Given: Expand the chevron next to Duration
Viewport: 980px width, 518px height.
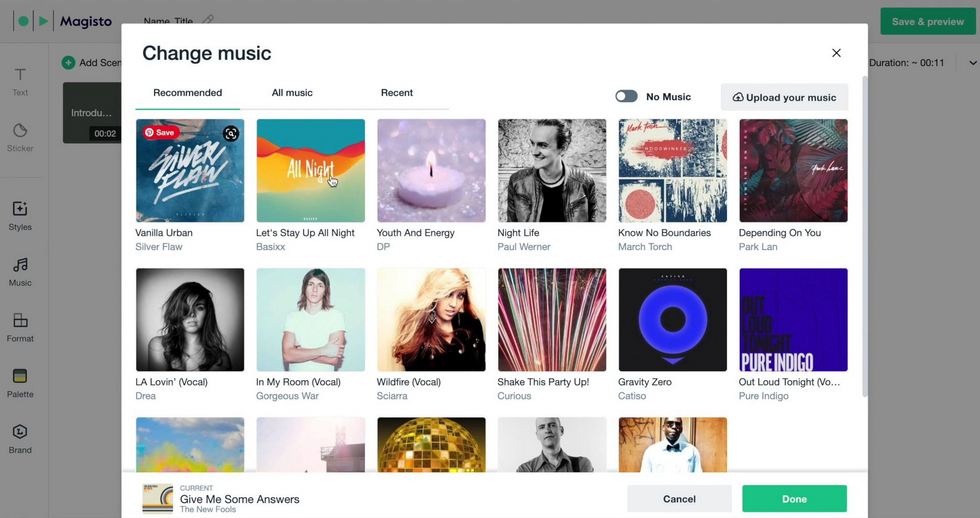Looking at the screenshot, I should [972, 62].
